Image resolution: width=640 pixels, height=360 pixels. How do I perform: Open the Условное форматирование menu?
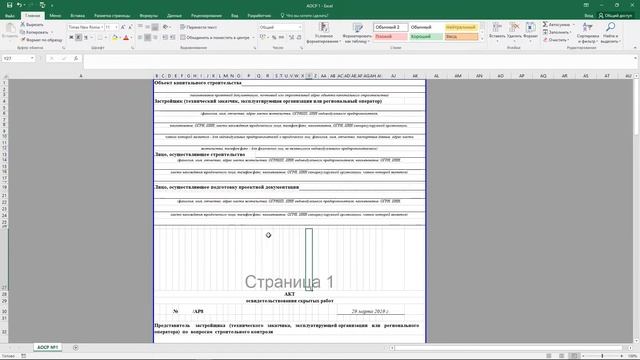(x=324, y=33)
